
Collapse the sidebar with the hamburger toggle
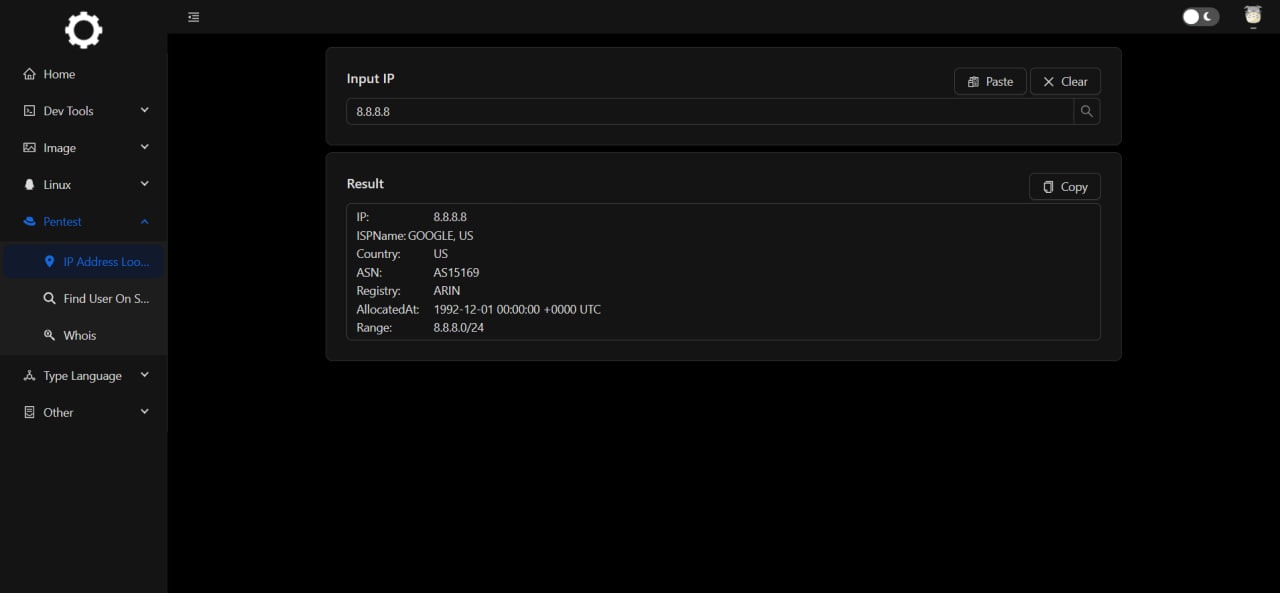[193, 17]
